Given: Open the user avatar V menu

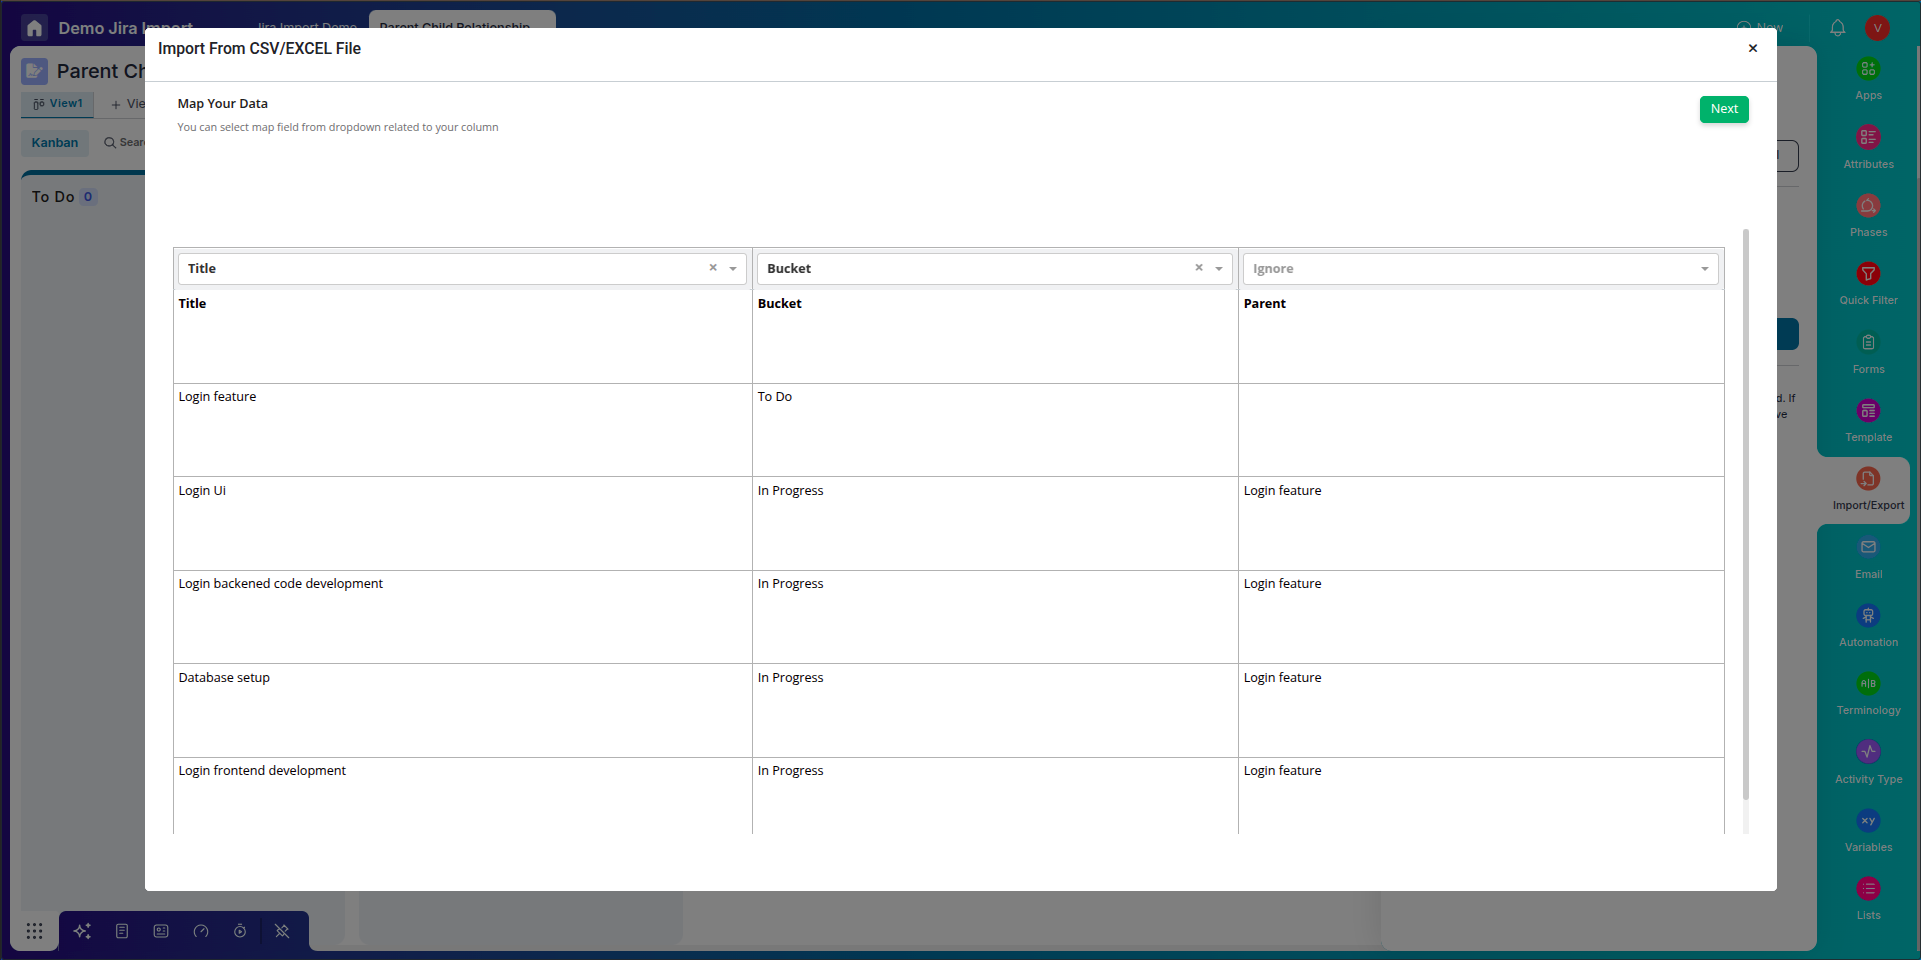Looking at the screenshot, I should pyautogui.click(x=1877, y=28).
